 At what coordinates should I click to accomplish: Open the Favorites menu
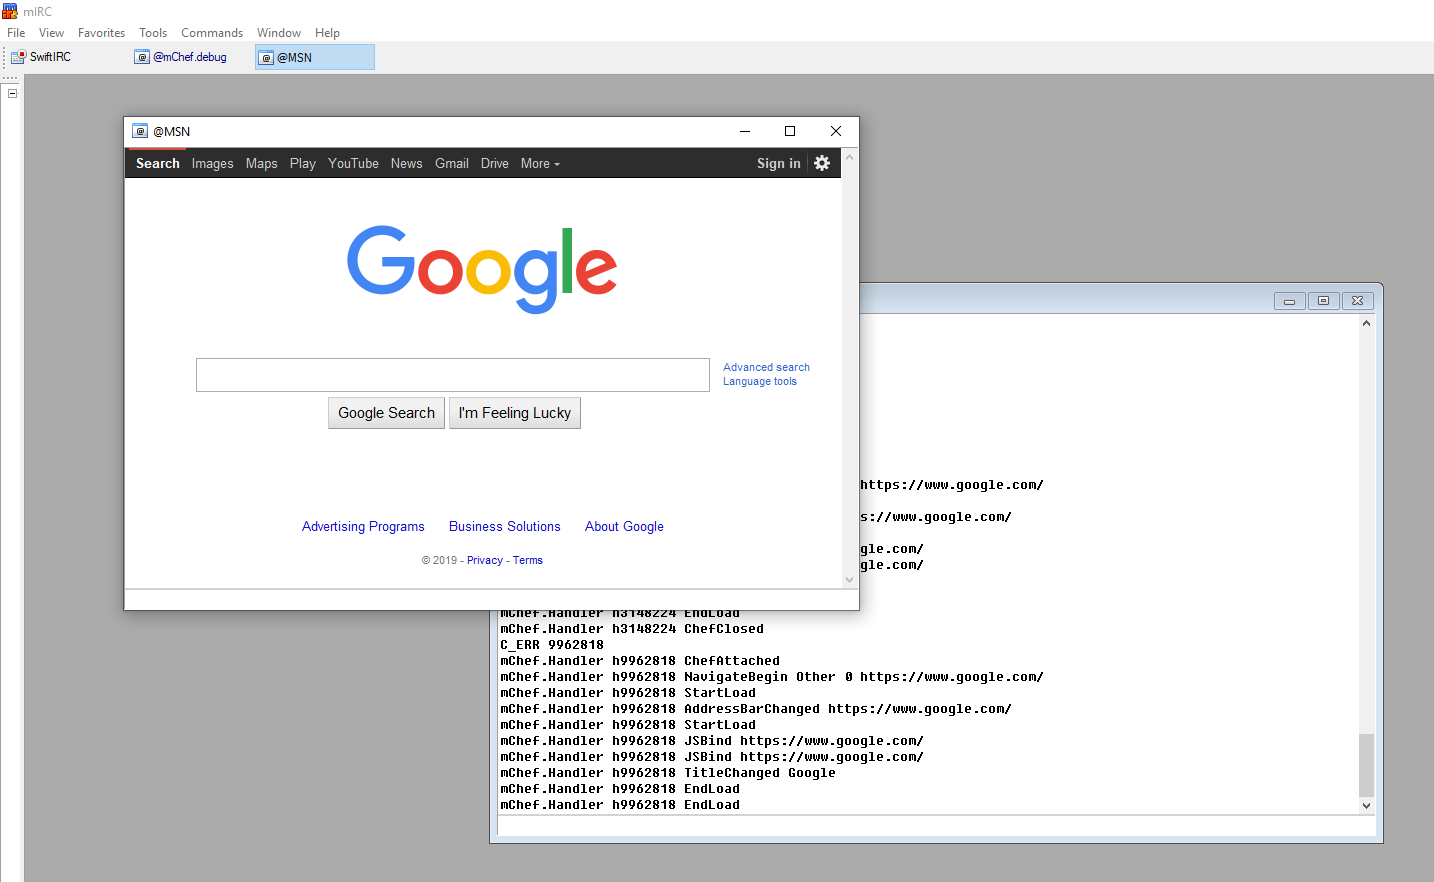tap(101, 33)
